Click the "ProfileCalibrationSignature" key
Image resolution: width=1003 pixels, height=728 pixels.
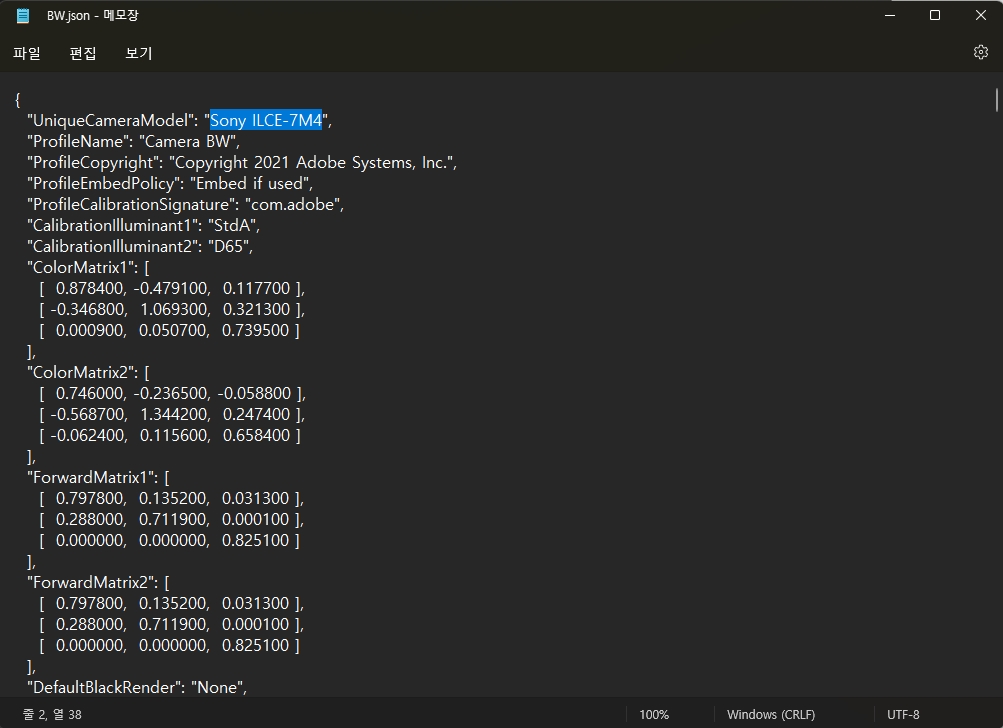click(130, 205)
